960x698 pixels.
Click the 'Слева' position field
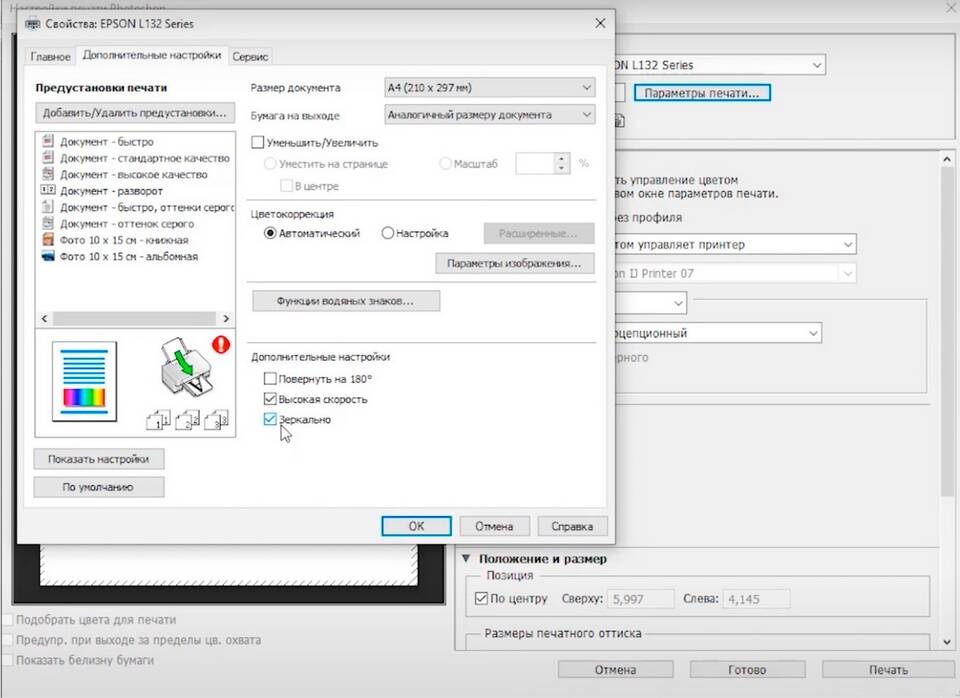coord(756,599)
